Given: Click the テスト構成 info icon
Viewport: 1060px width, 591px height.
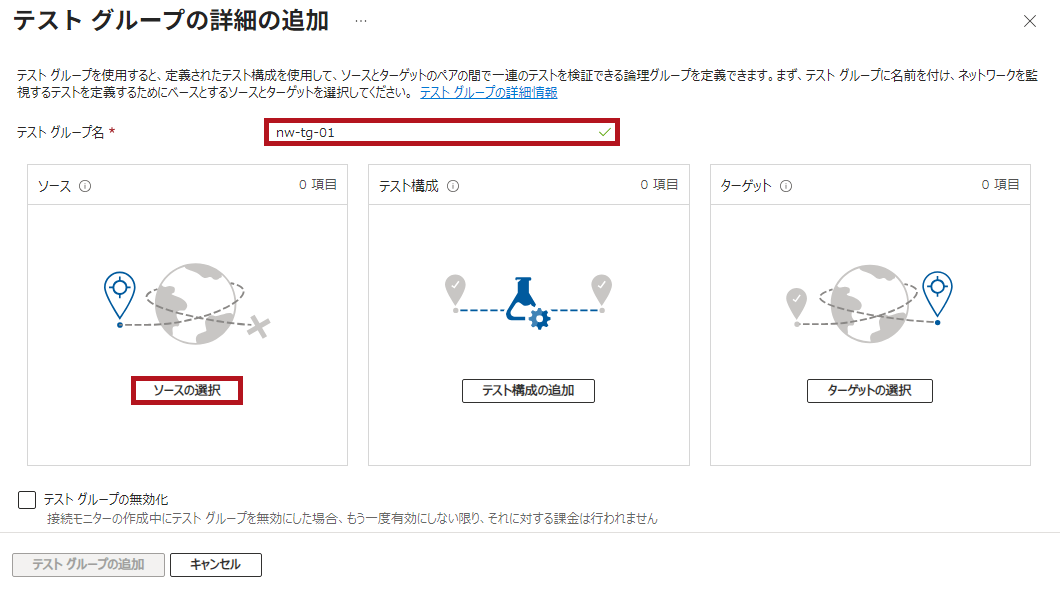Looking at the screenshot, I should 453,186.
